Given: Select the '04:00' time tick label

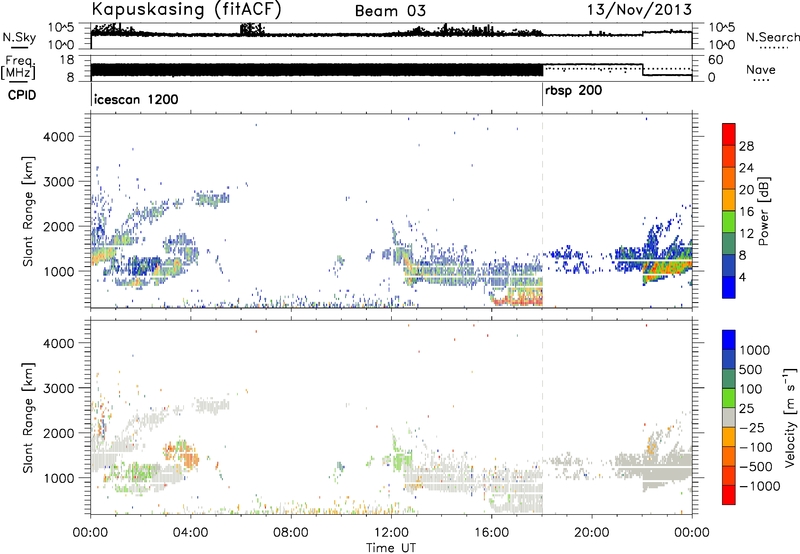Looking at the screenshot, I should pyautogui.click(x=190, y=533).
